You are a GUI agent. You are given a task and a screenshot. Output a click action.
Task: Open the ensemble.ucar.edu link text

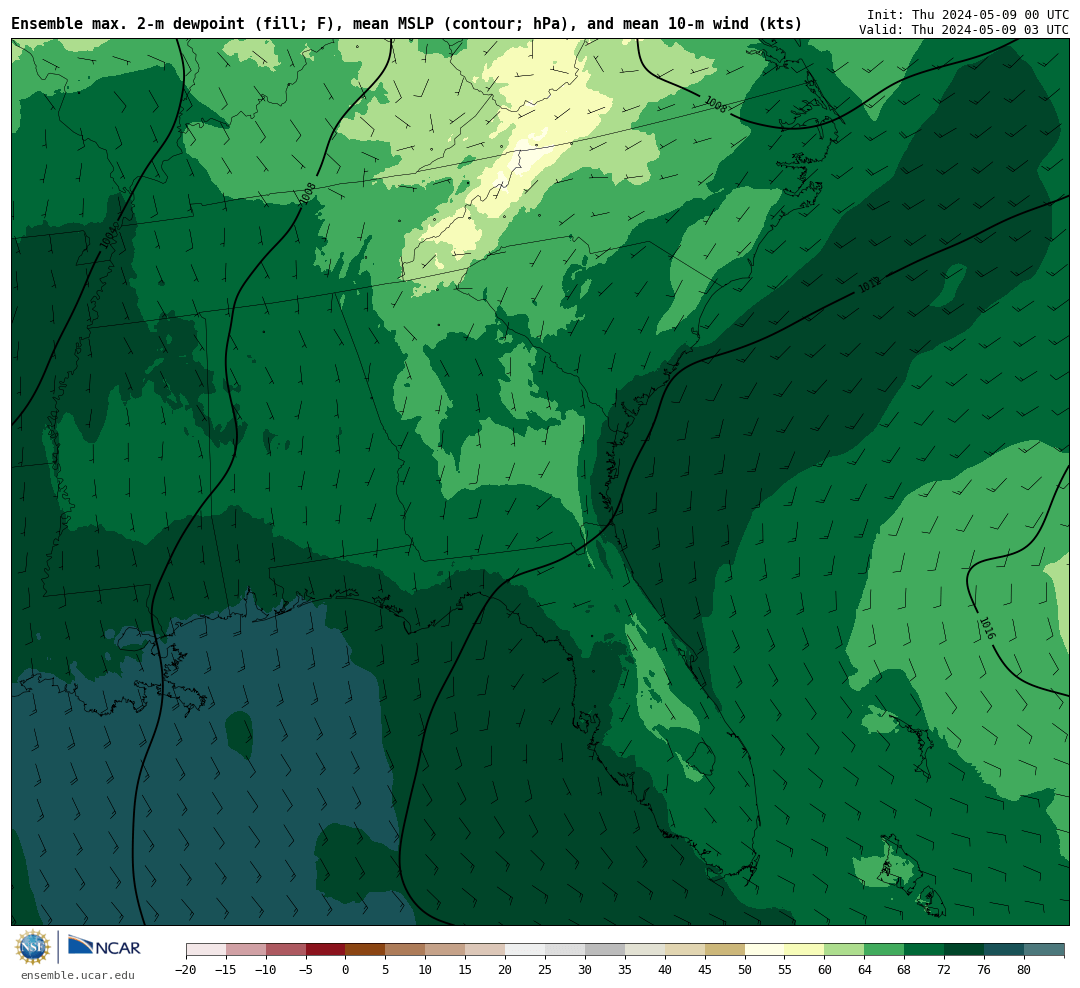click(x=78, y=975)
